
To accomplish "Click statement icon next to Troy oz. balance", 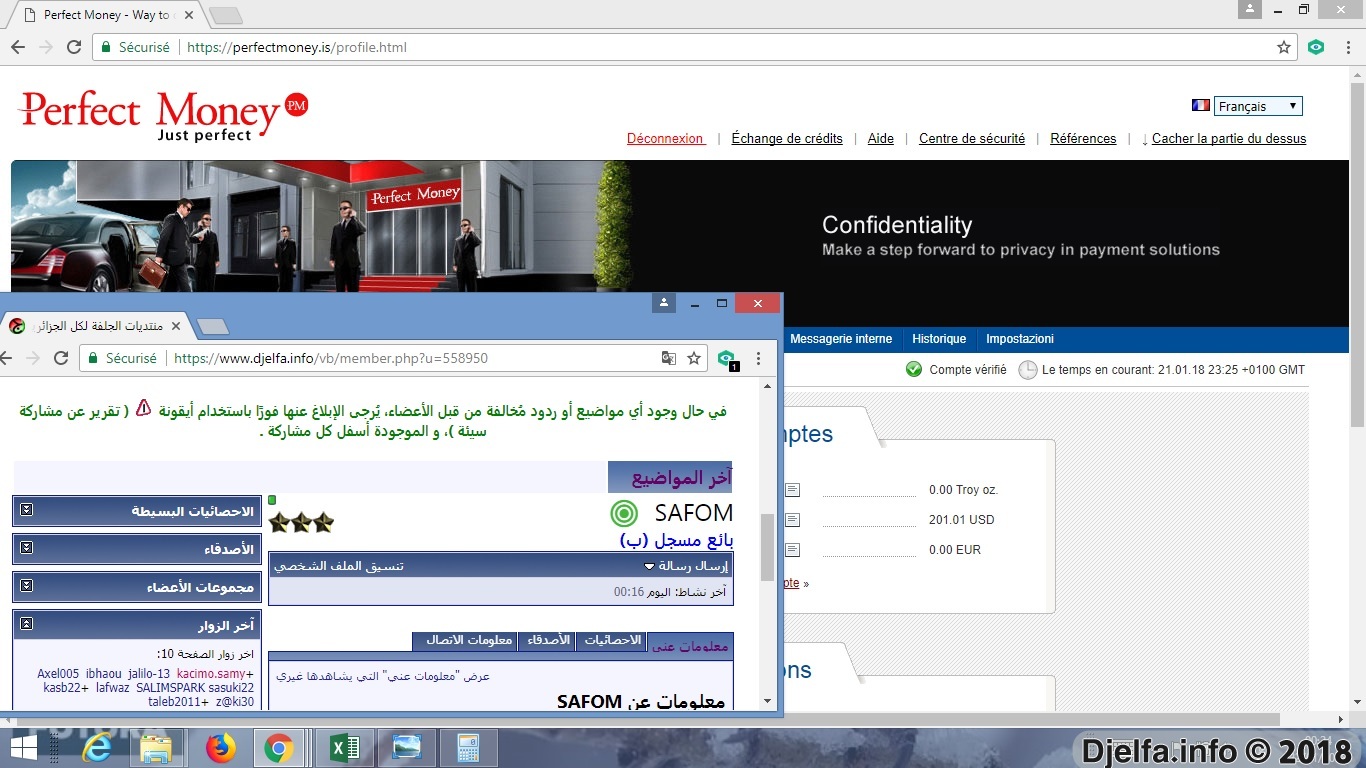I will [x=793, y=490].
